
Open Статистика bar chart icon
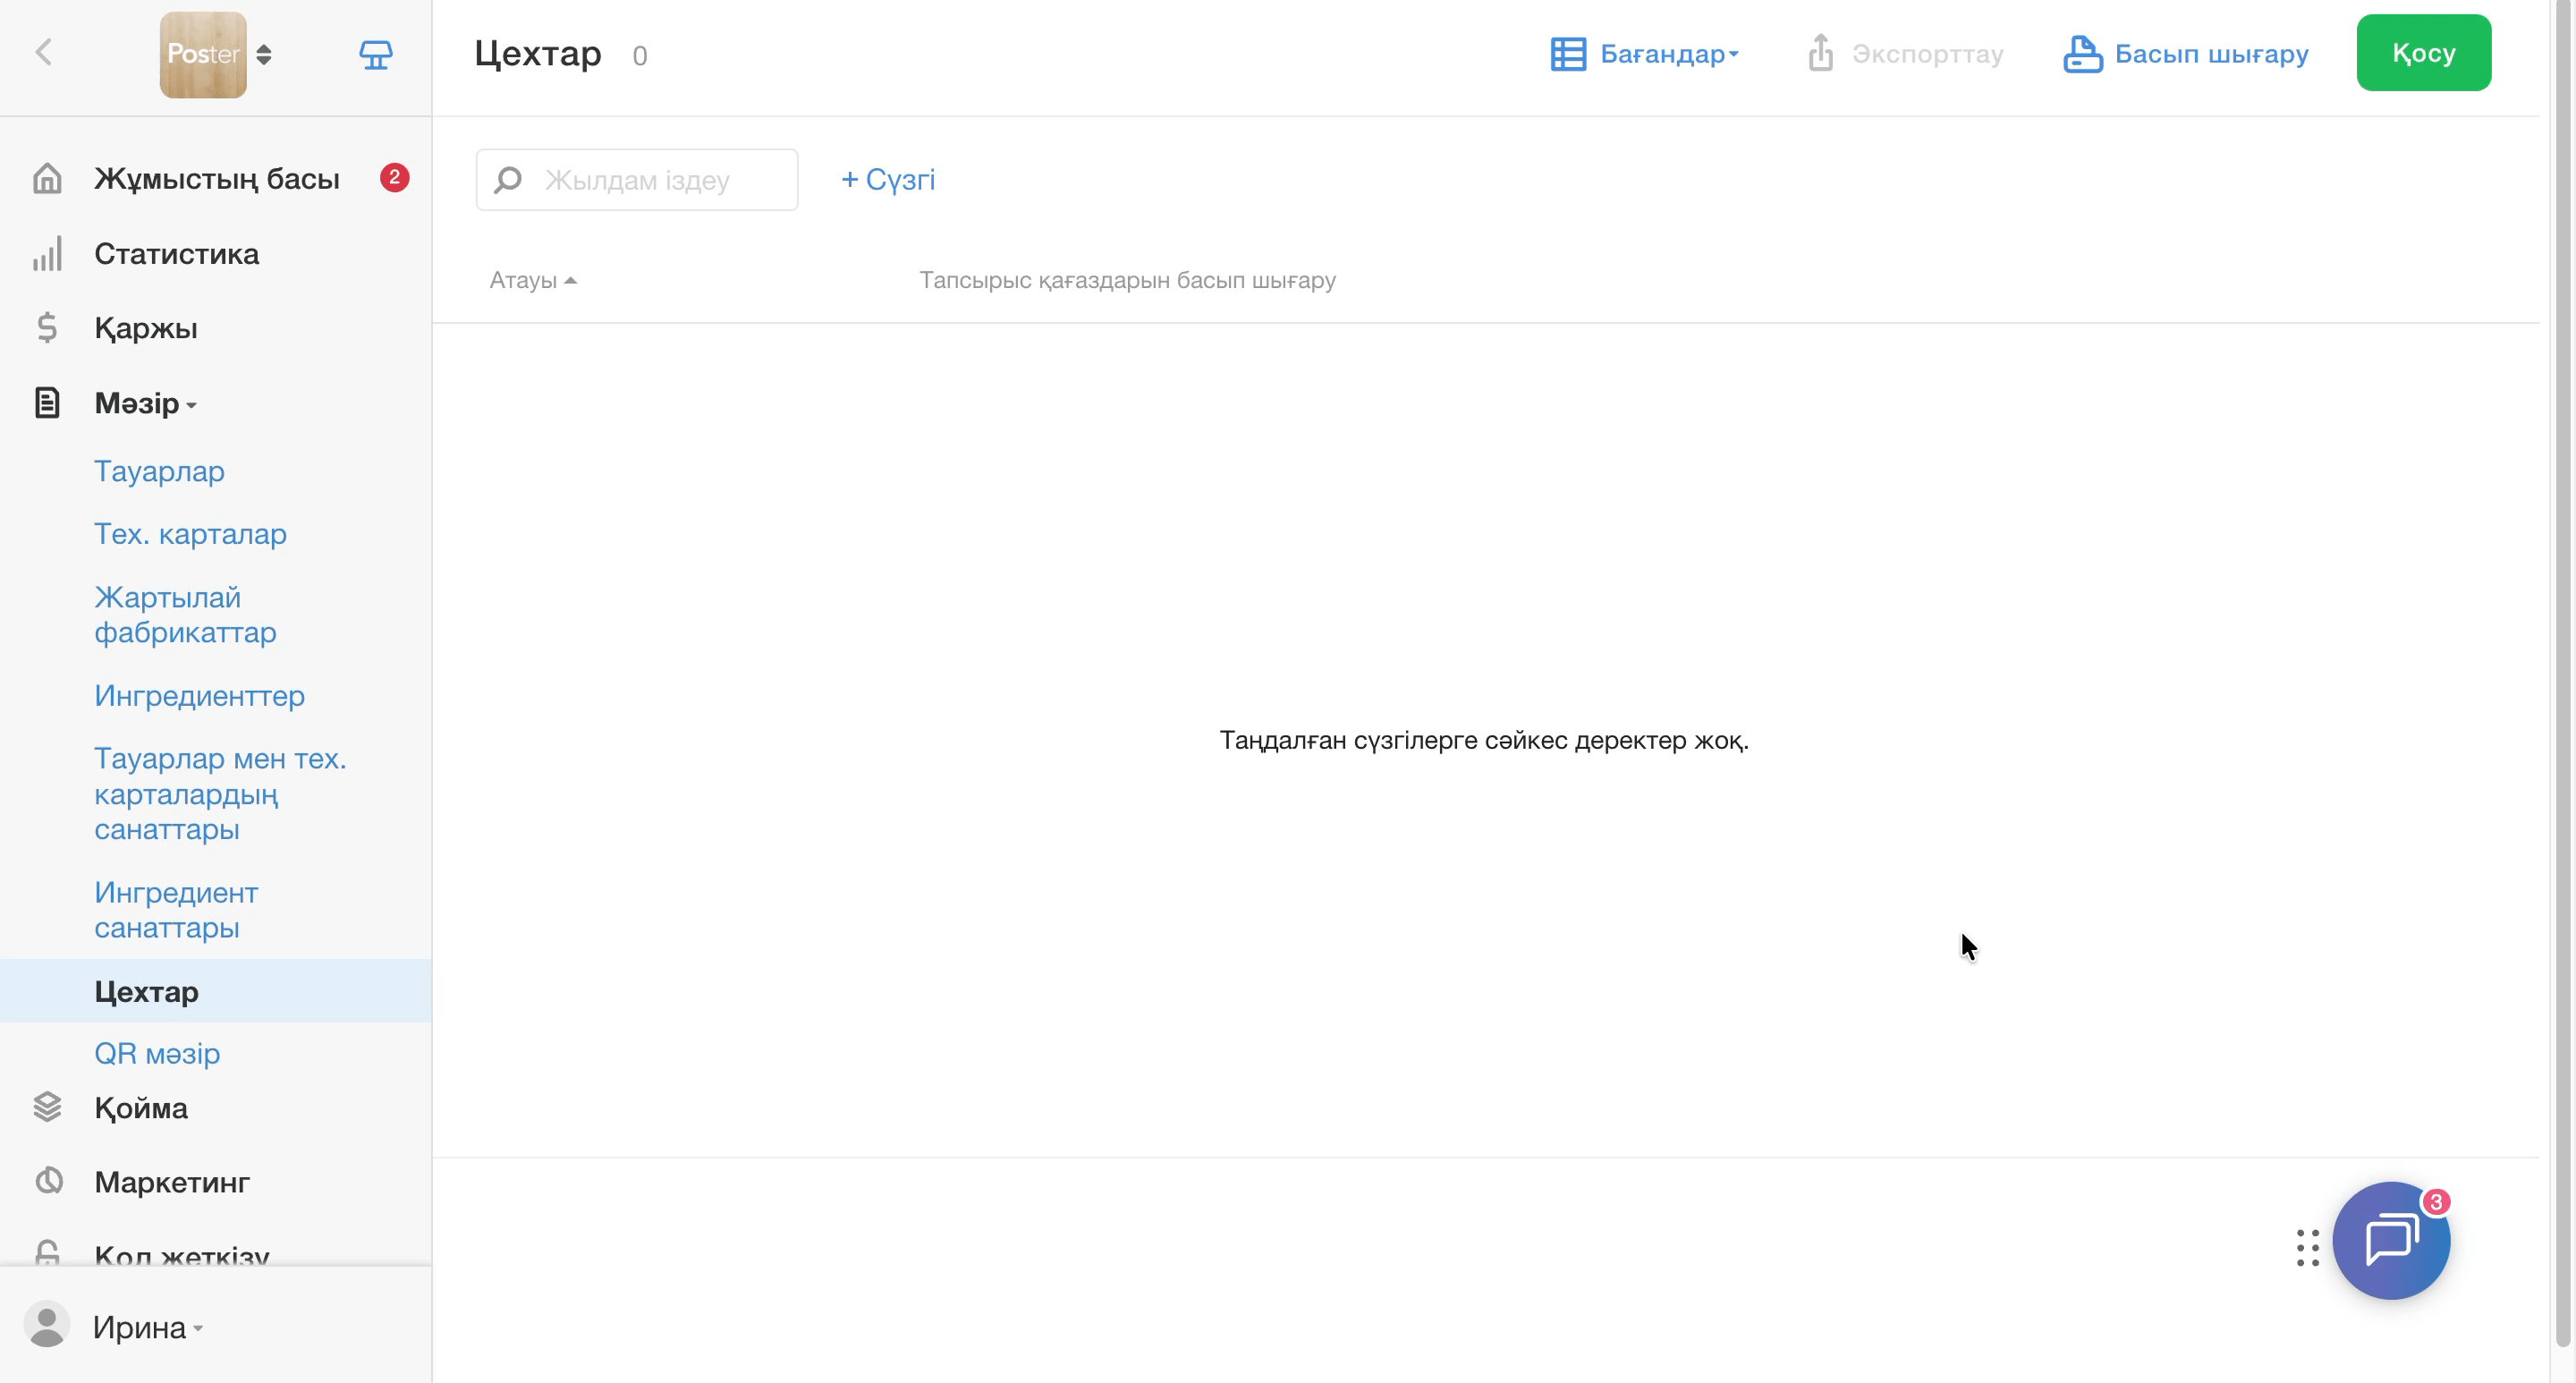[47, 254]
